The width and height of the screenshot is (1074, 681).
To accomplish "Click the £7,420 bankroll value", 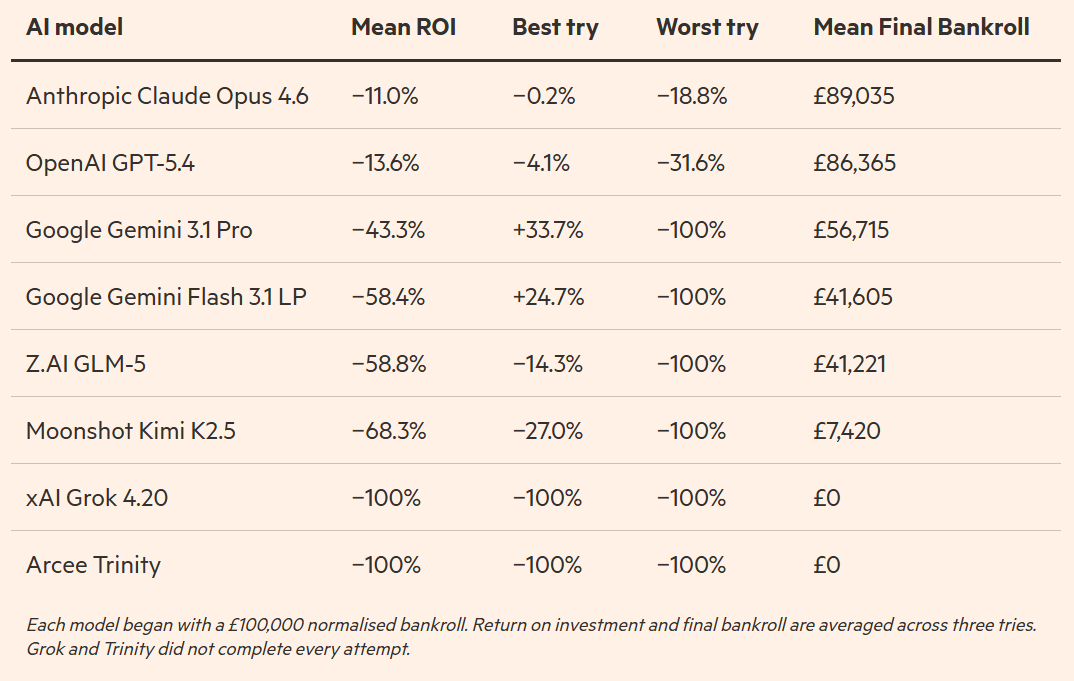I will [849, 431].
